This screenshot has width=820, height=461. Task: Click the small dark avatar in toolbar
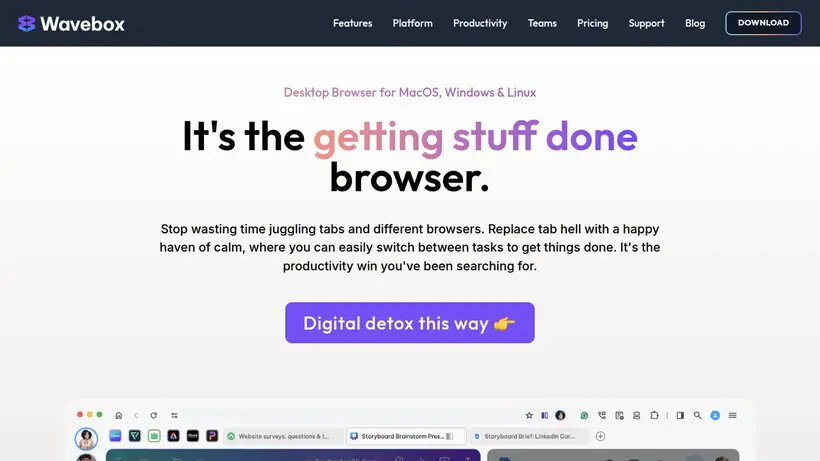point(560,416)
